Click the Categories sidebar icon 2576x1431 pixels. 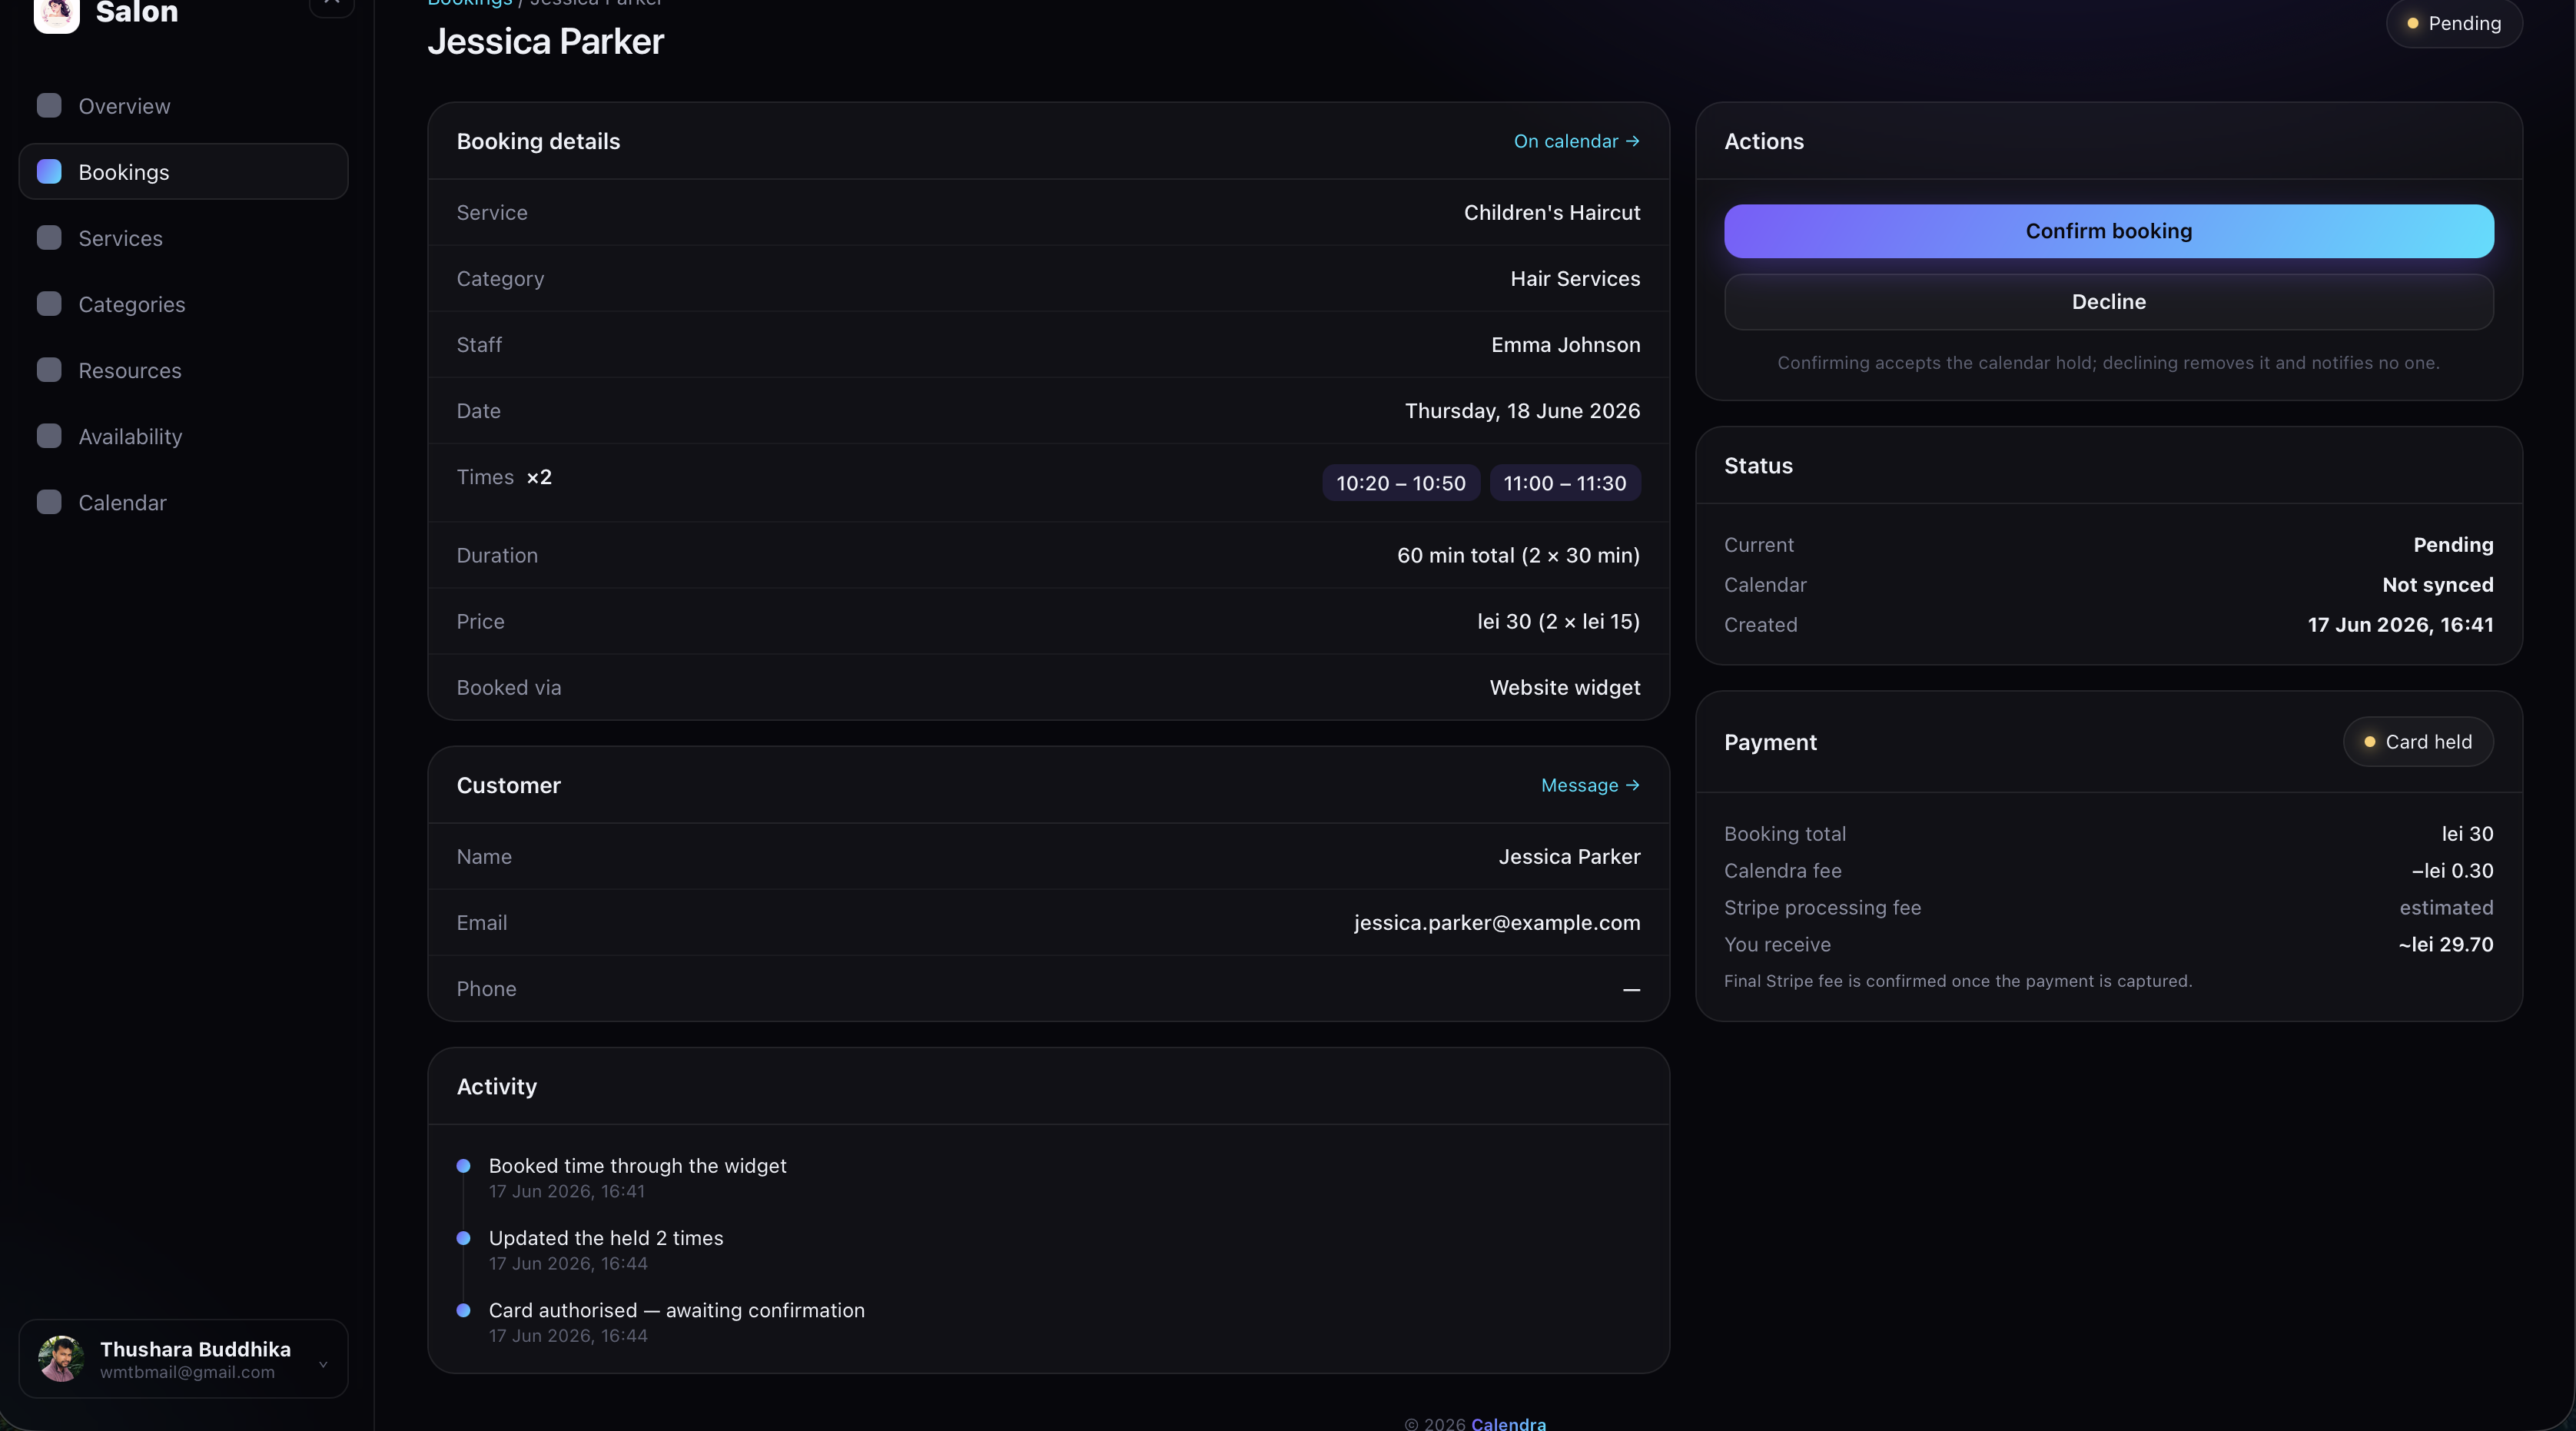click(x=49, y=303)
